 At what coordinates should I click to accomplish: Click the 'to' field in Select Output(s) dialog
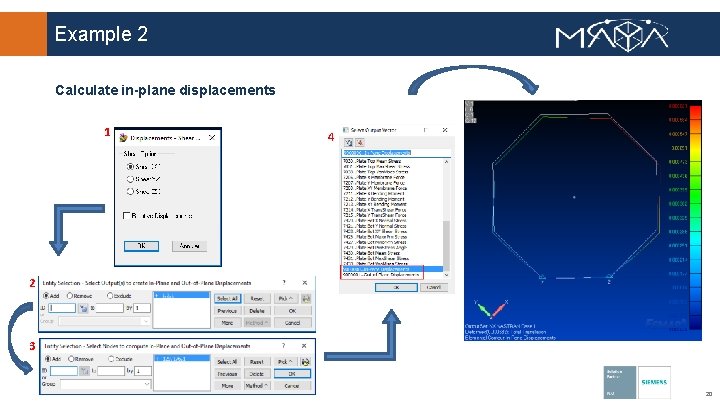(x=109, y=308)
